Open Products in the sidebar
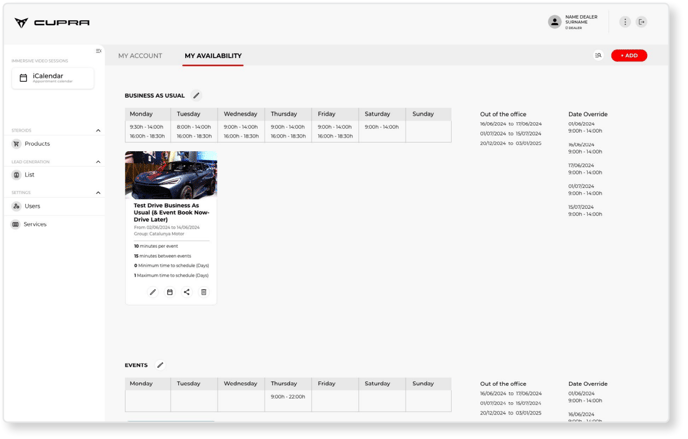 (37, 144)
